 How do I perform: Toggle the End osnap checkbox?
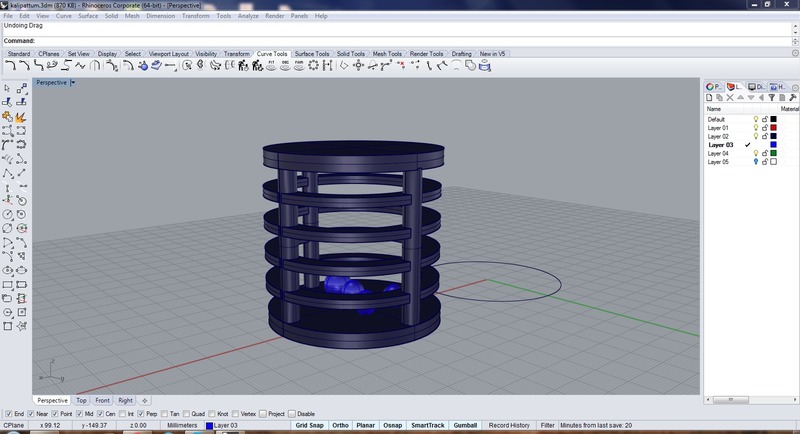coord(8,414)
